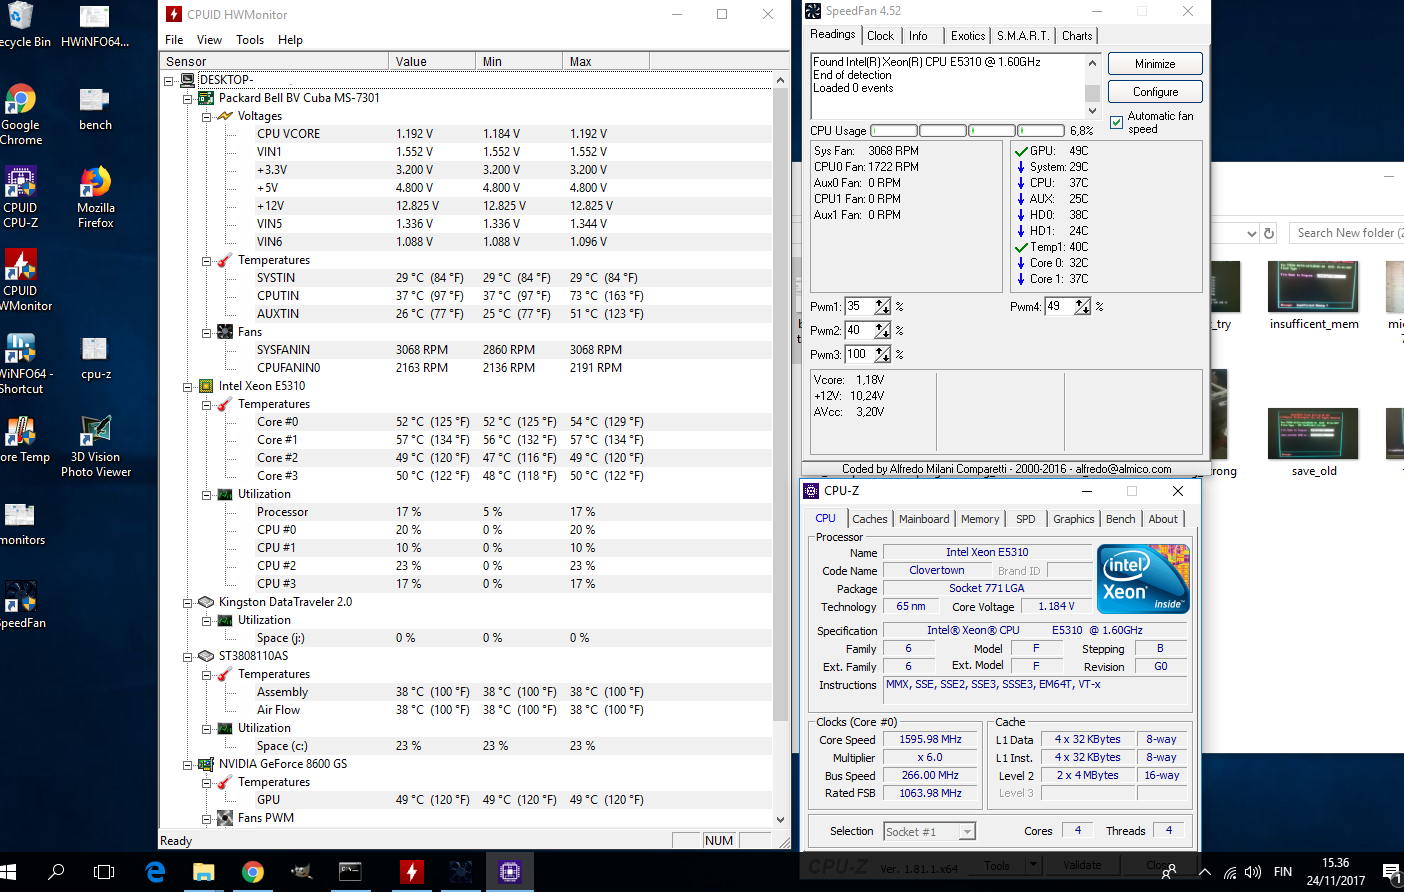Collapse the Voltages group
Image resolution: width=1404 pixels, height=892 pixels.
207,116
